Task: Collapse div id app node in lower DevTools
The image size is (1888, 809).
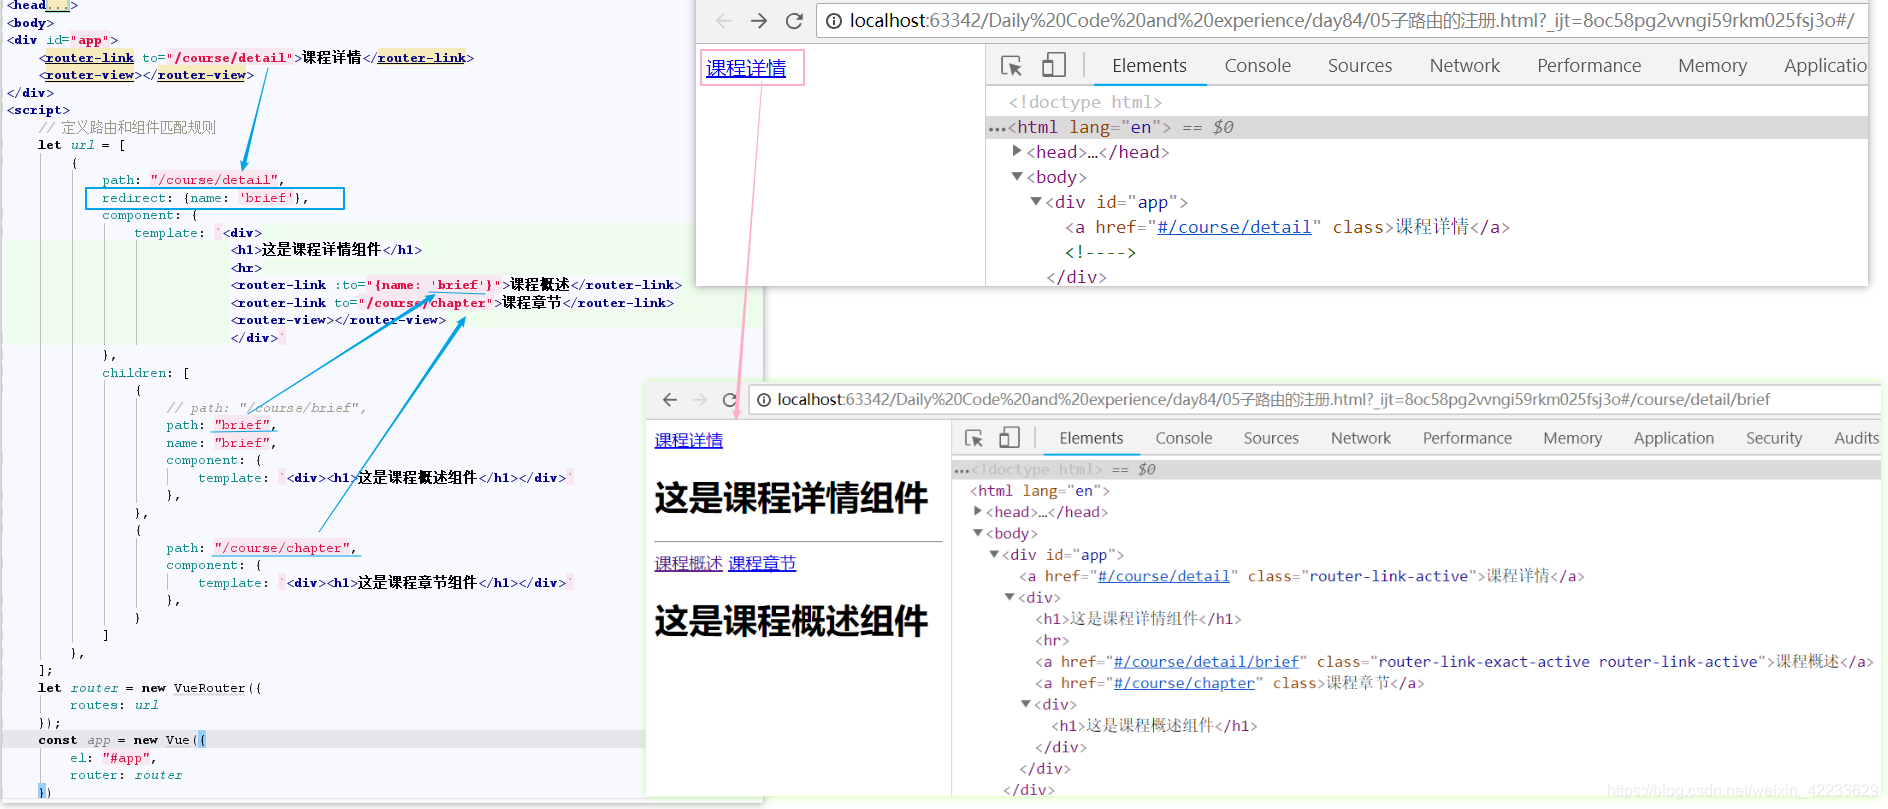Action: (994, 554)
